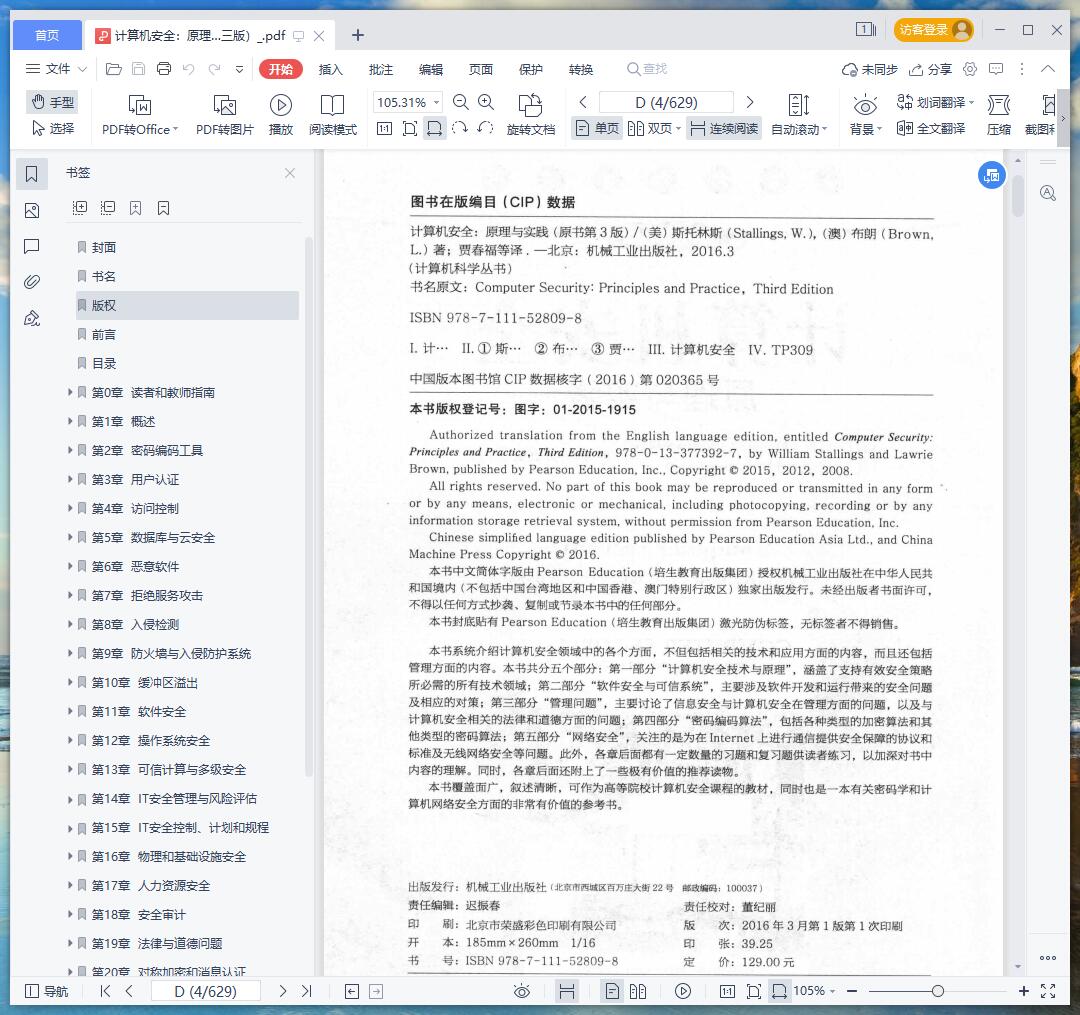Viewport: 1080px width, 1015px height.
Task: Expand 第17章 人力资源安全 bookmark
Action: 70,885
